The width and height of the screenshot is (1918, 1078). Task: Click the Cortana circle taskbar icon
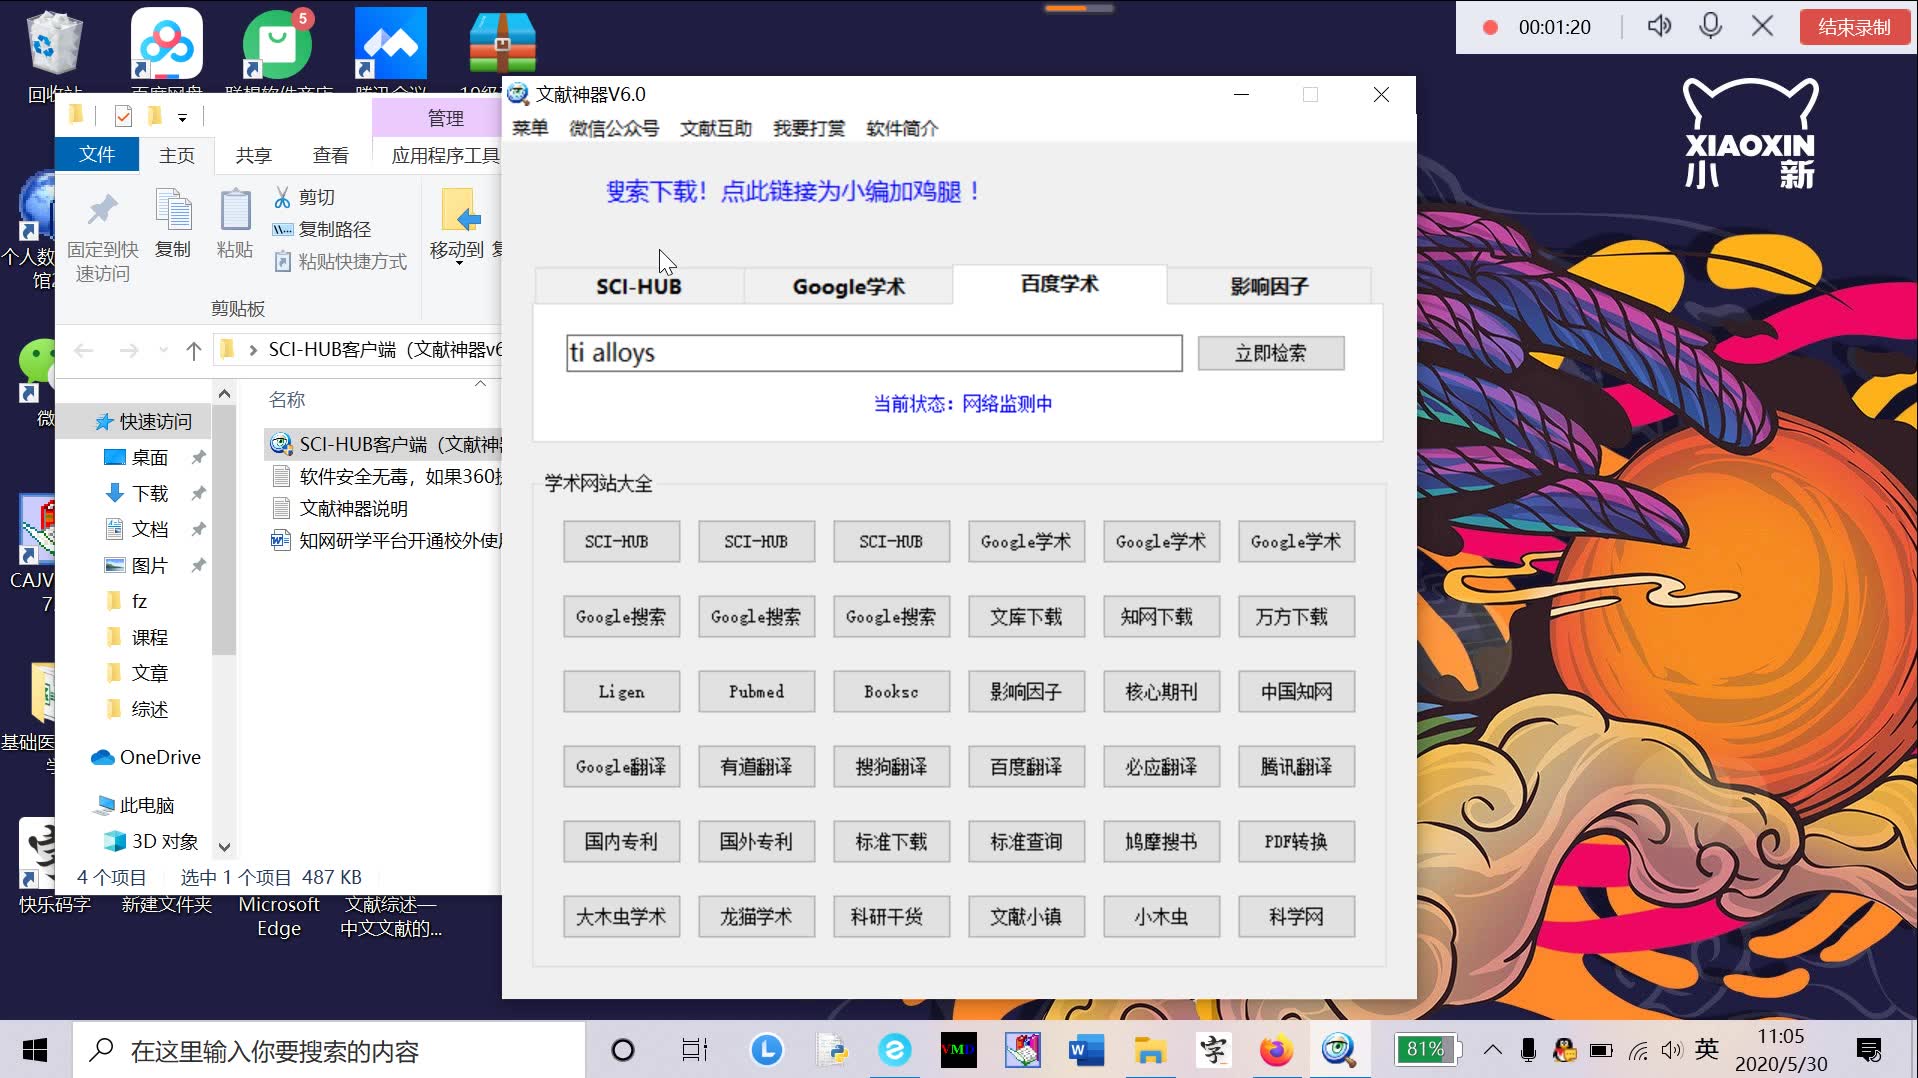(x=623, y=1050)
